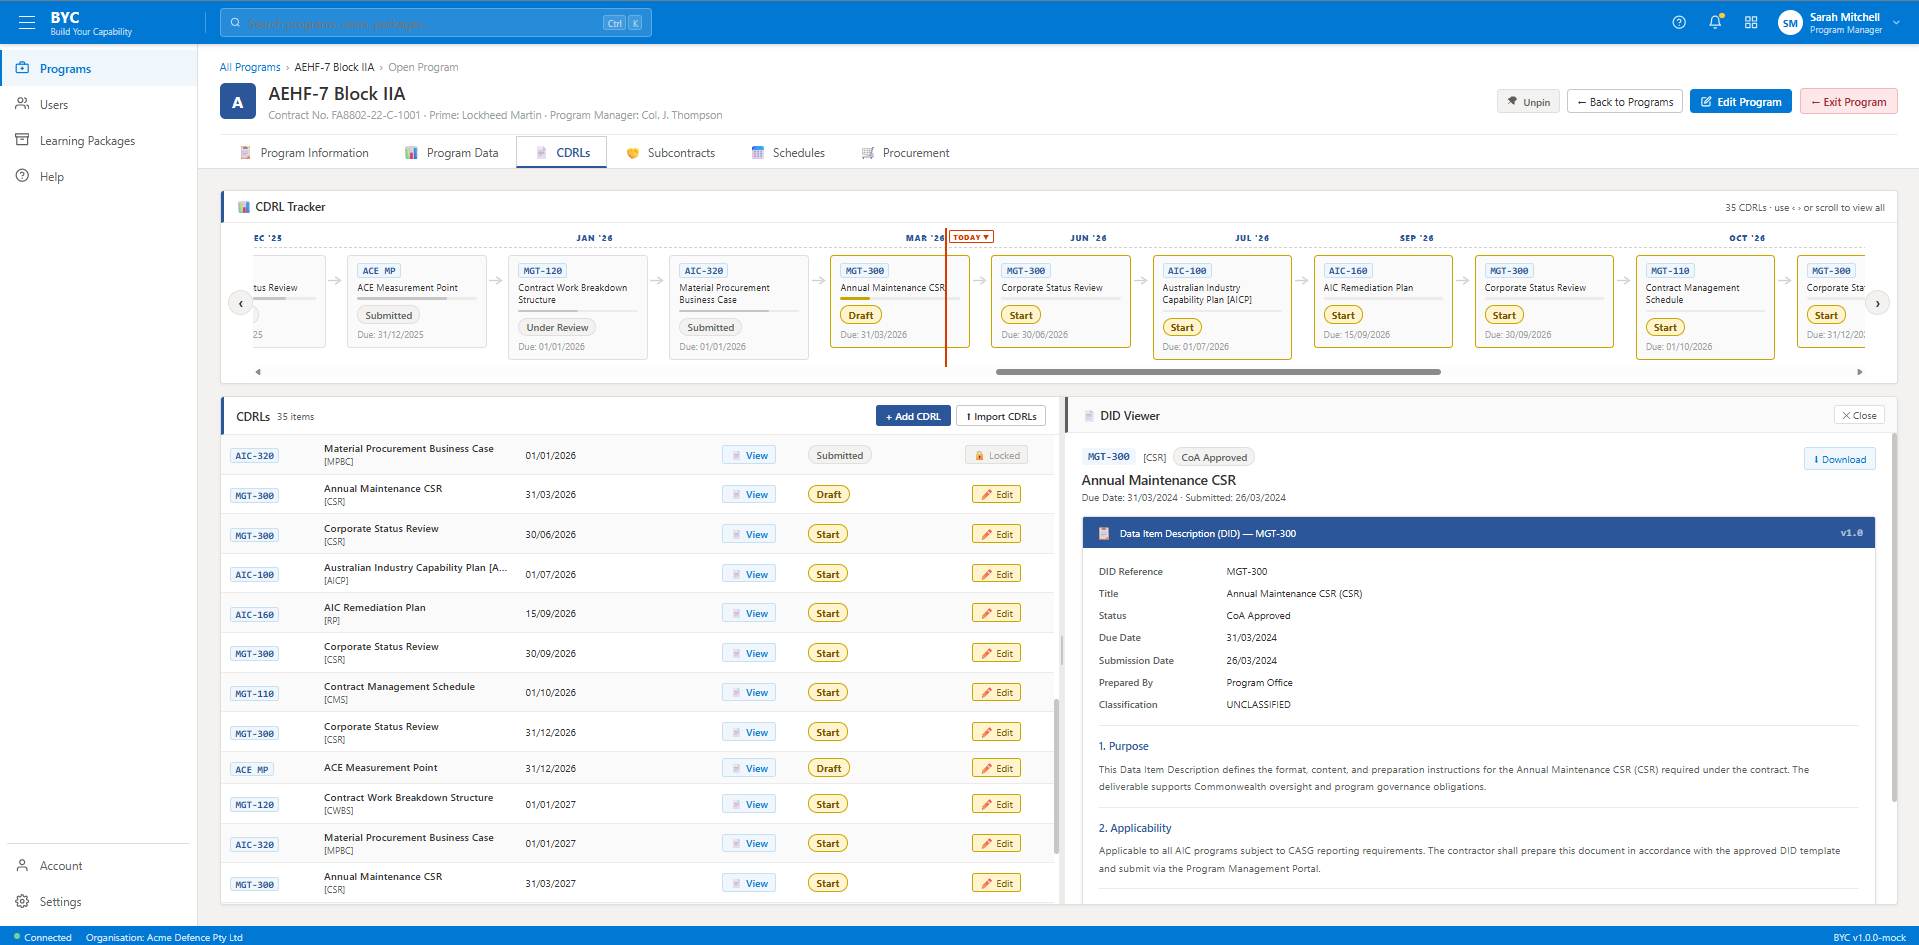This screenshot has width=1919, height=945.
Task: Switch to Procurement tab
Action: point(905,153)
